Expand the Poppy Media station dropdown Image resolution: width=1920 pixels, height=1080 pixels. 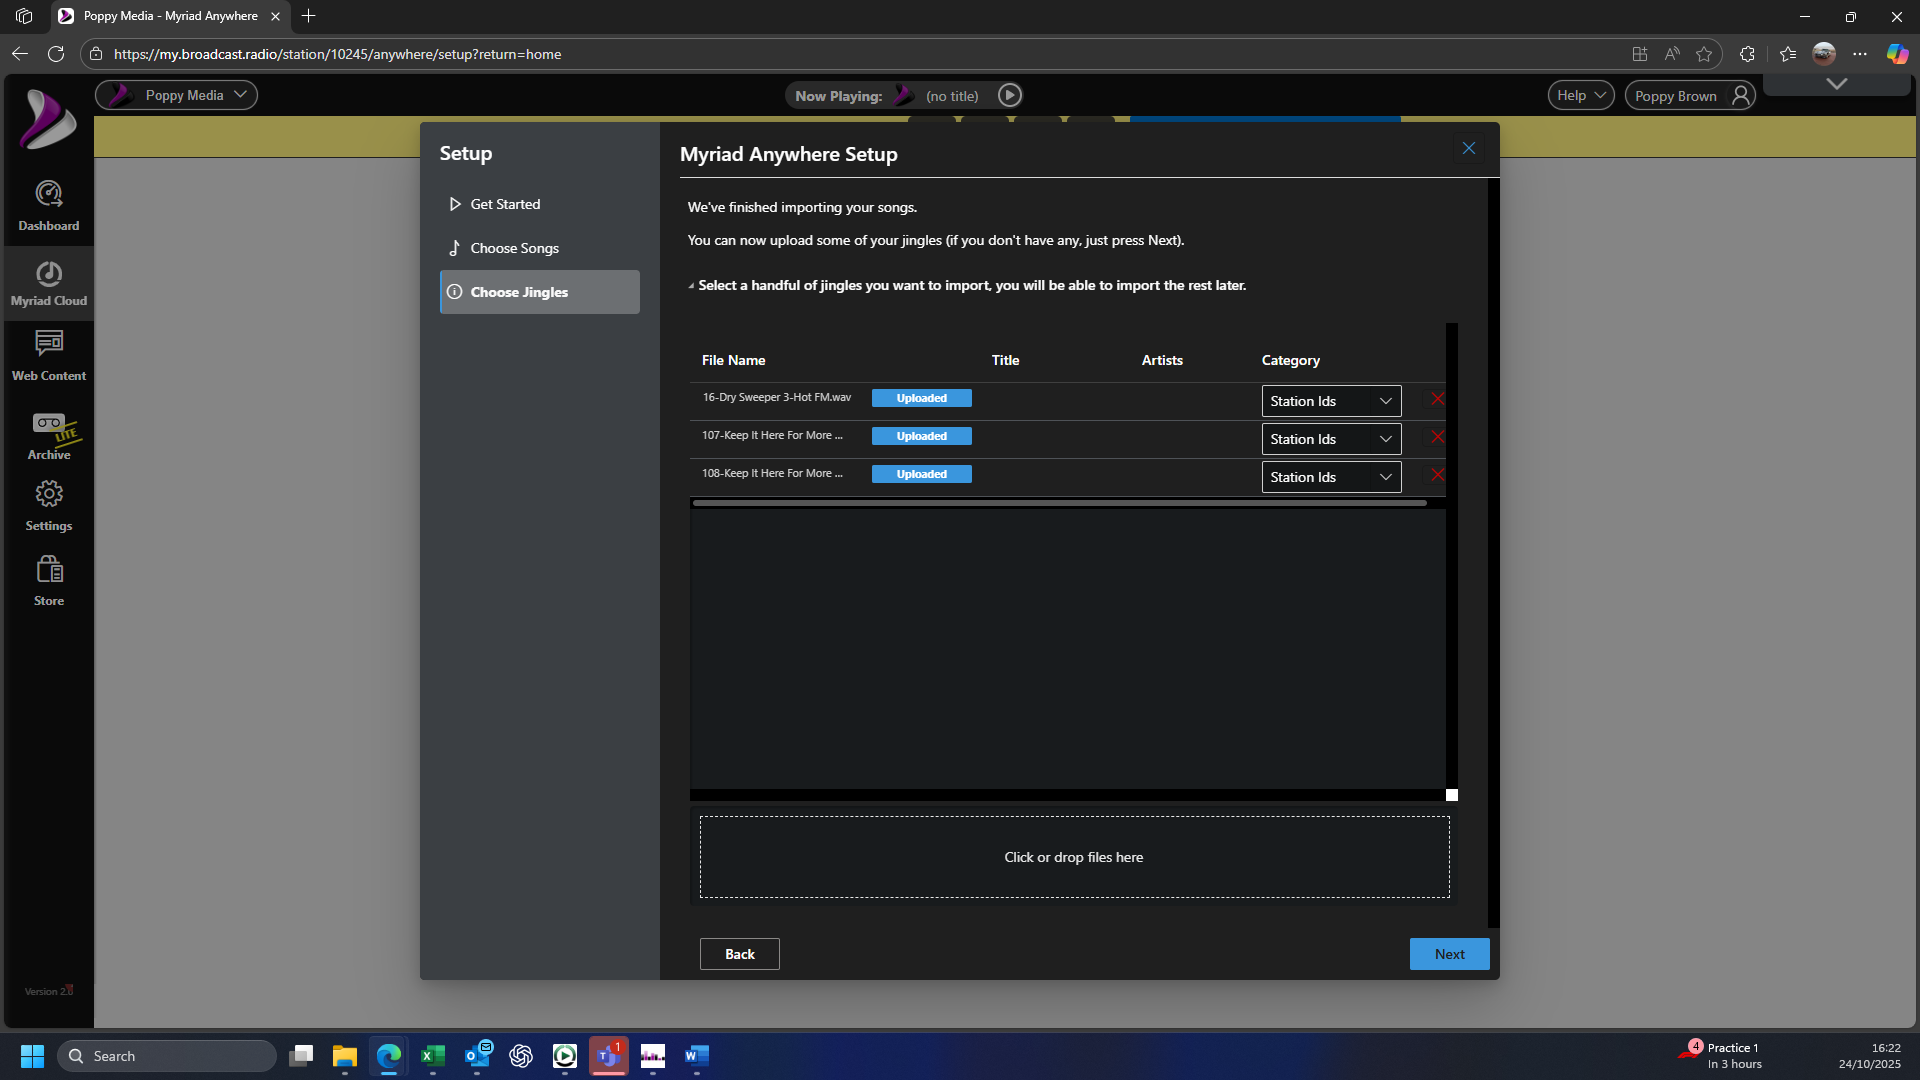(177, 95)
